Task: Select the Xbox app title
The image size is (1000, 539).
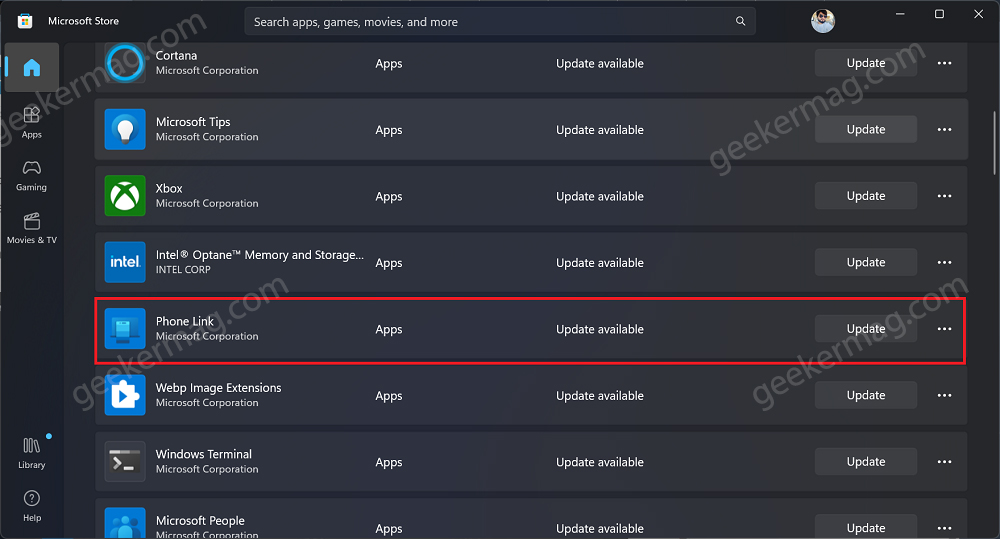Action: pos(169,188)
